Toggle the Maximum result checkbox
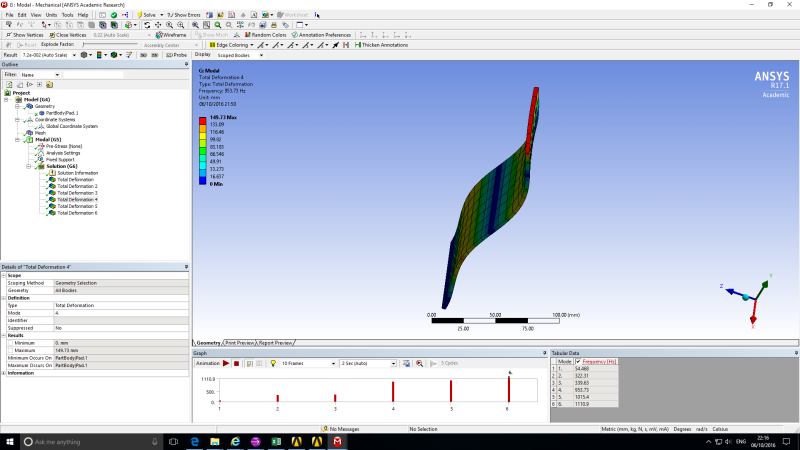 [x=10, y=351]
